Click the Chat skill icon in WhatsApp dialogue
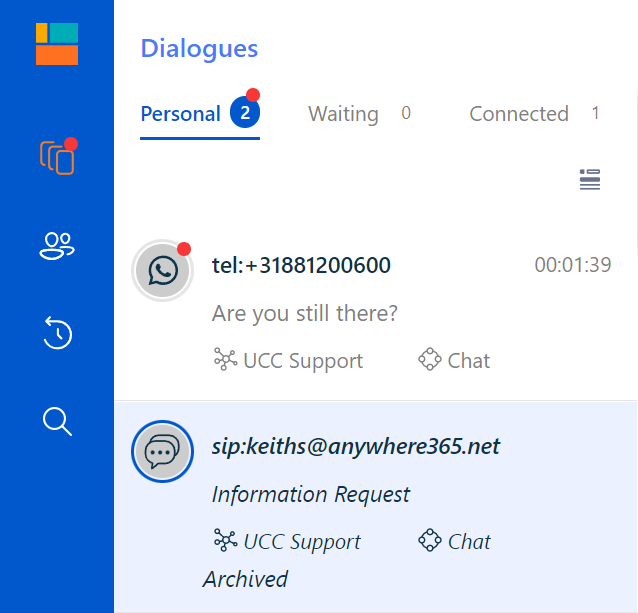This screenshot has width=638, height=613. click(430, 359)
